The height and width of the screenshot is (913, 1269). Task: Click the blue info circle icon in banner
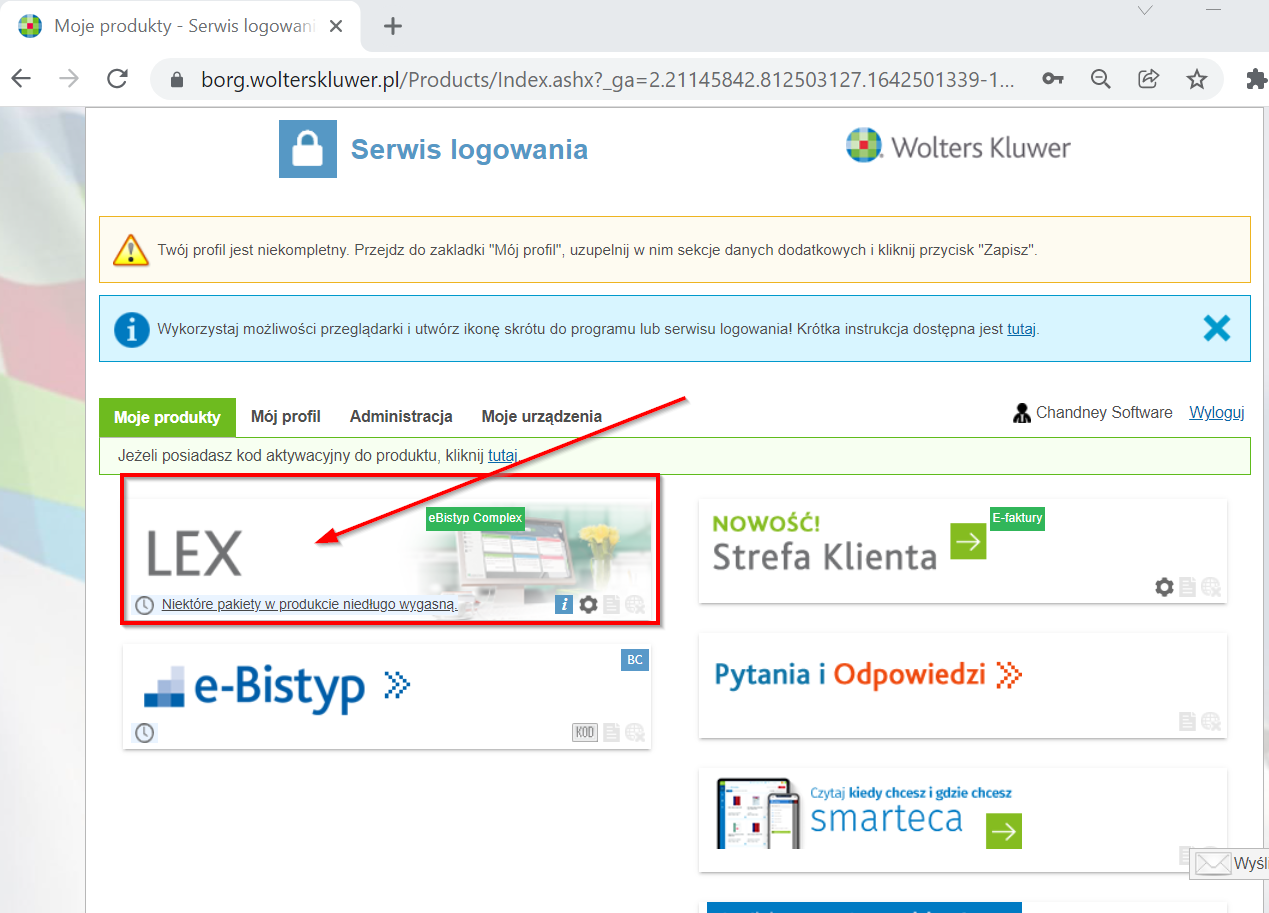[x=132, y=329]
